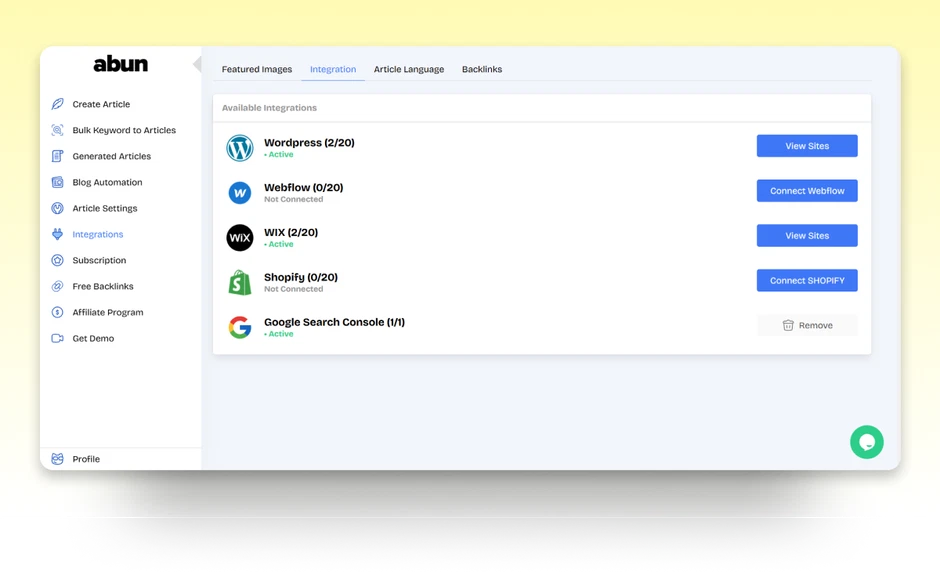Click the Shopify bag icon
940x576 pixels.
(x=240, y=283)
